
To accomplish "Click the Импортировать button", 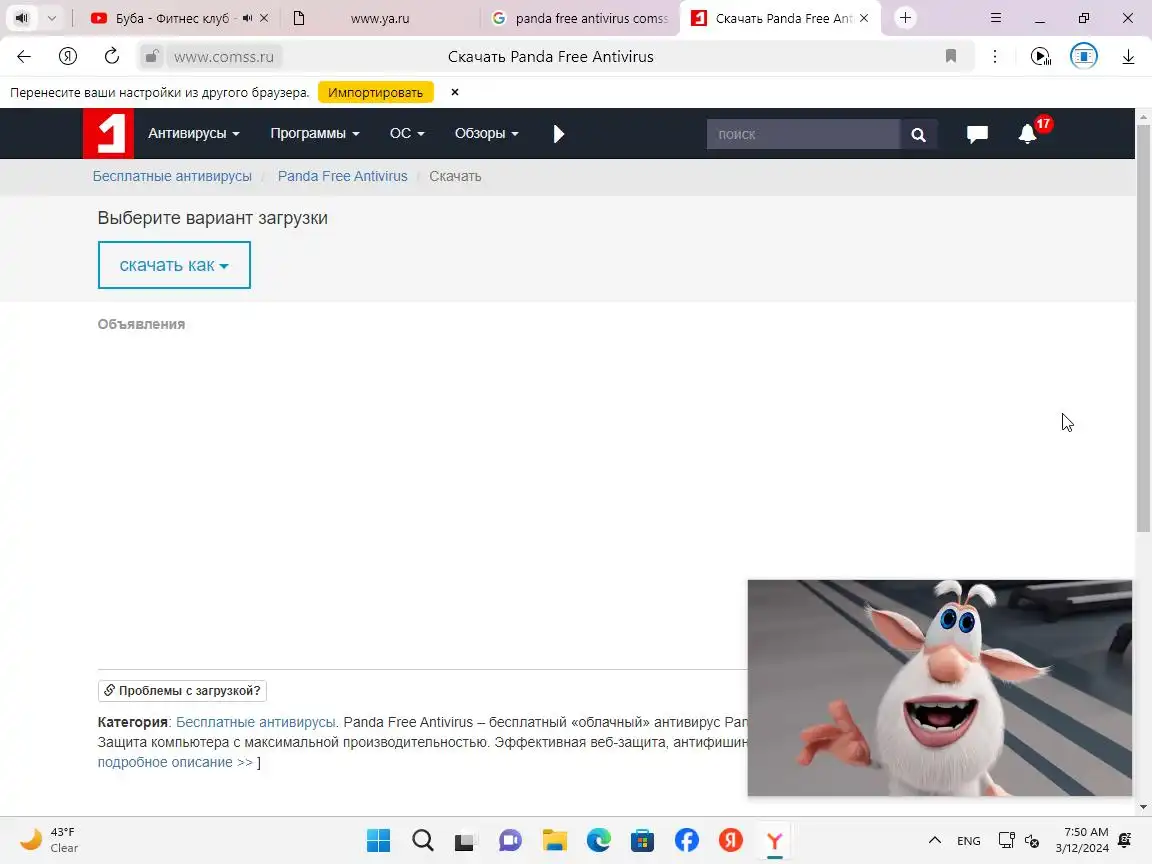I will [375, 93].
